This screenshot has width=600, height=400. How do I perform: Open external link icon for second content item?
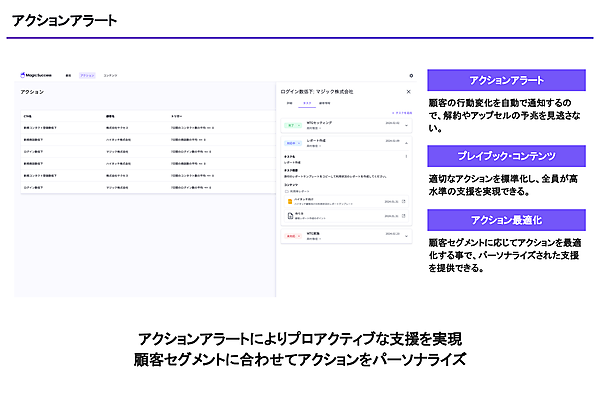(404, 214)
